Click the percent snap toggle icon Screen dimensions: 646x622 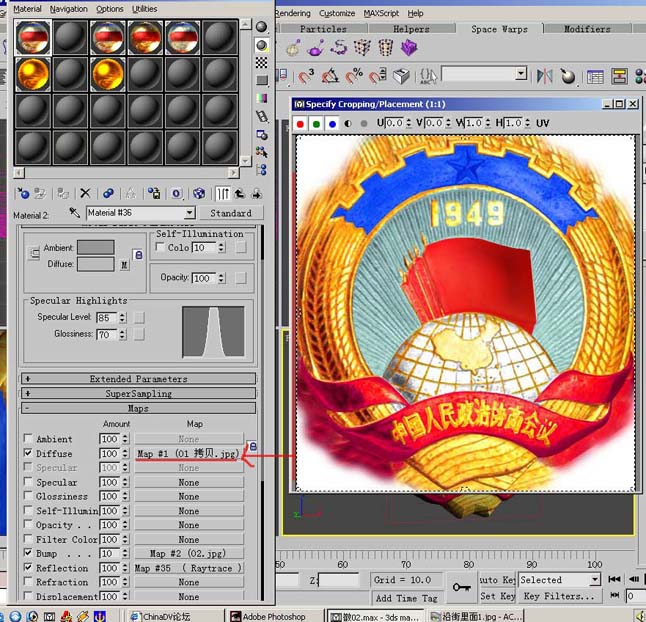pyautogui.click(x=354, y=76)
